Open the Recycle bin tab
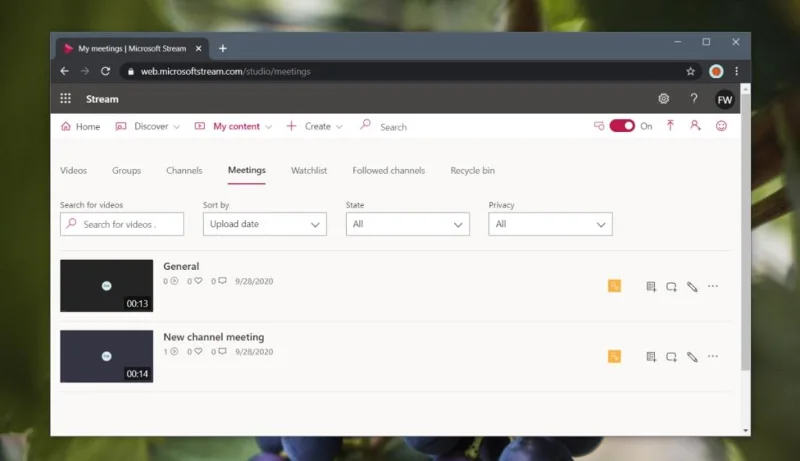 472,170
